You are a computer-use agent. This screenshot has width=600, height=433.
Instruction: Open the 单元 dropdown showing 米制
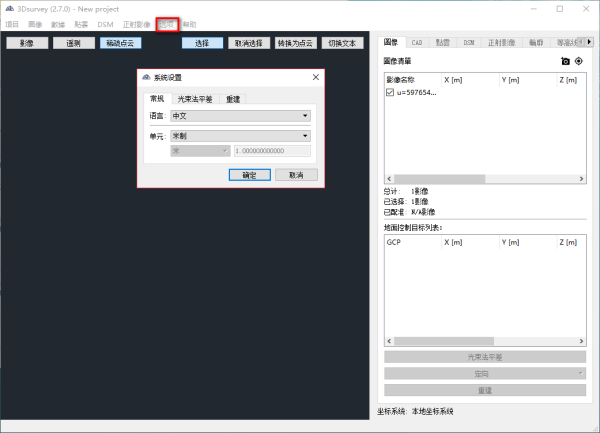coord(240,136)
